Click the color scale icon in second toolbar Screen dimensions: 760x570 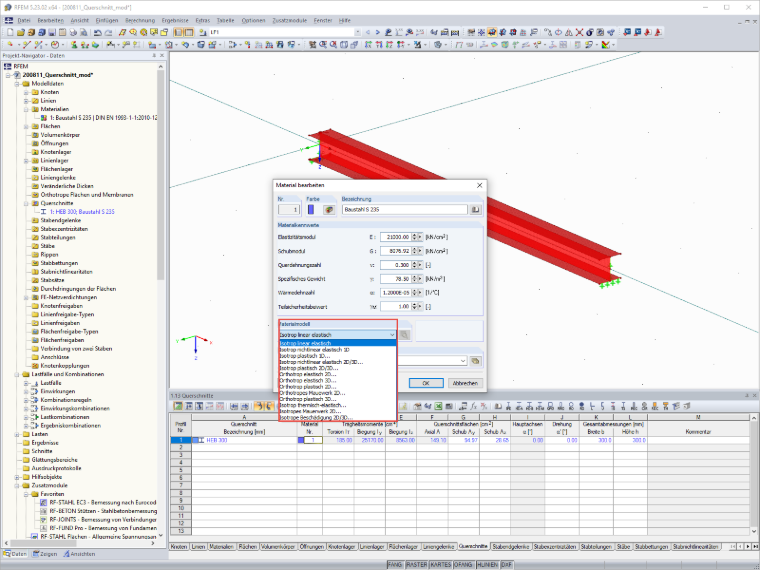605,45
